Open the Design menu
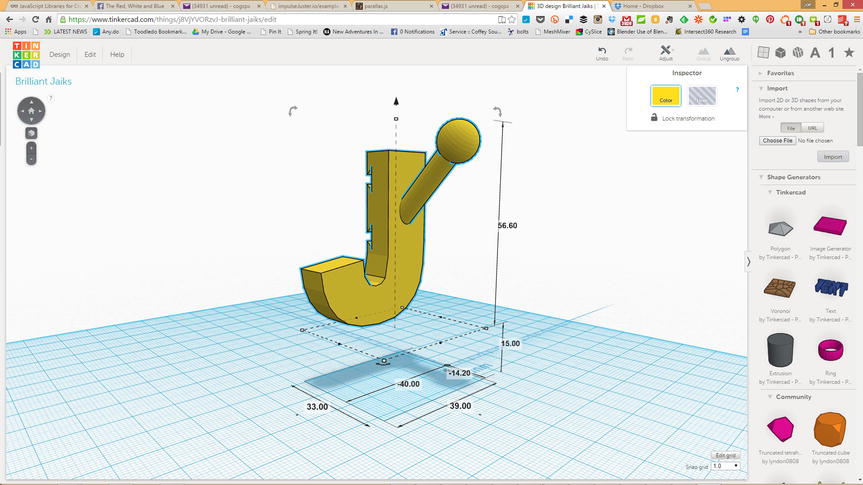Viewport: 863px width, 485px height. point(60,55)
